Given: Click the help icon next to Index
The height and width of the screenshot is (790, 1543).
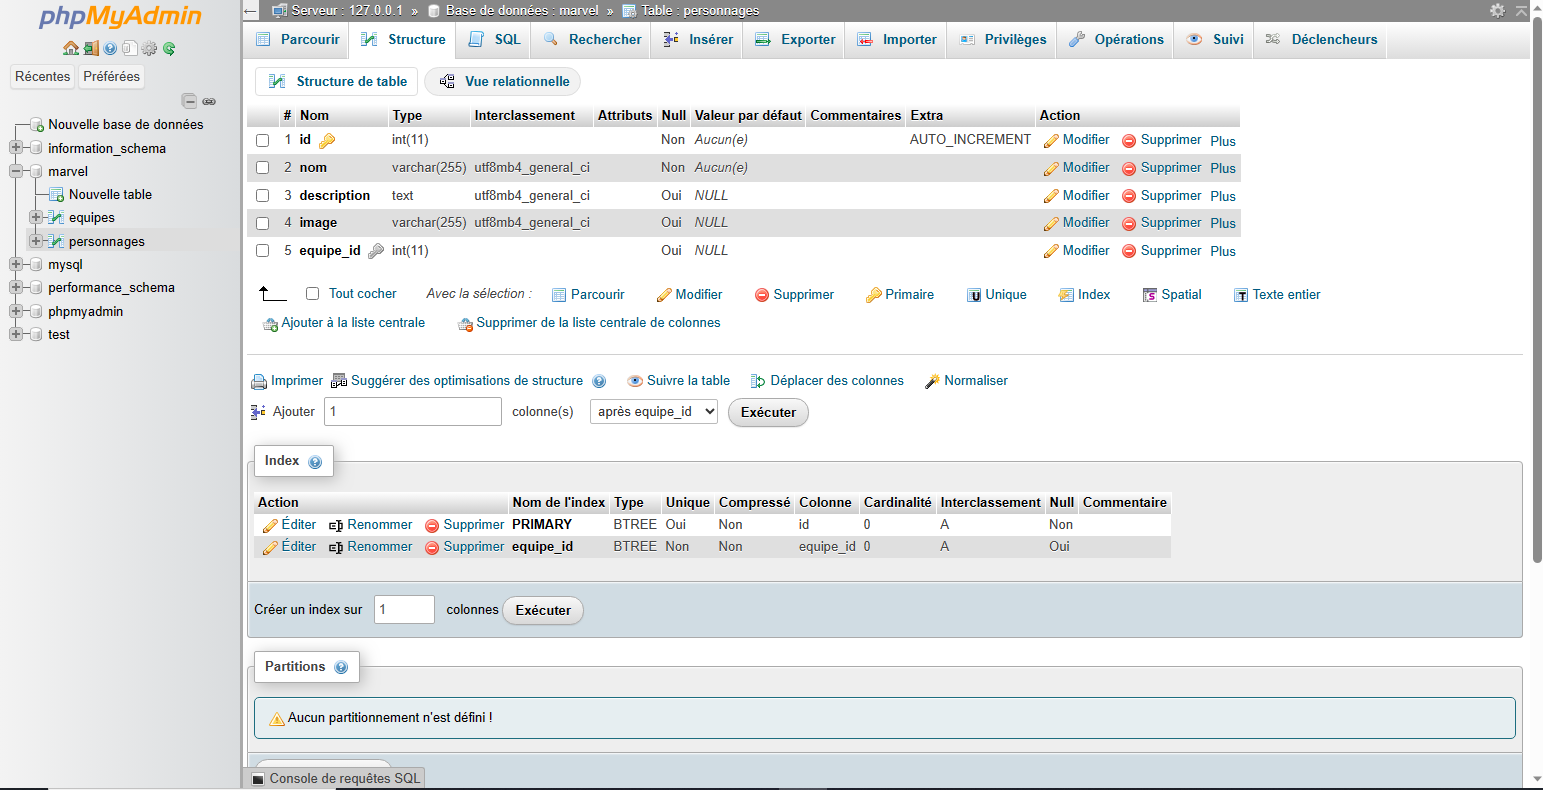Looking at the screenshot, I should pos(315,462).
